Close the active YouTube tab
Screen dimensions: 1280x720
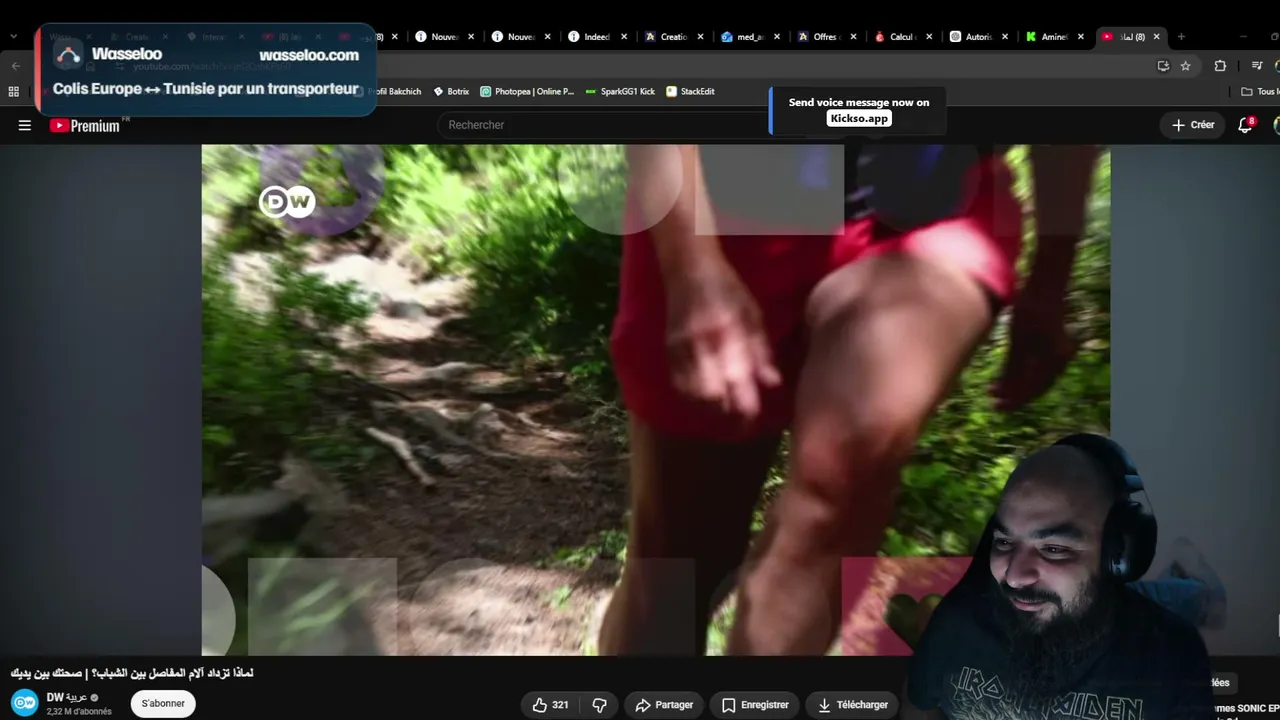tap(1157, 37)
